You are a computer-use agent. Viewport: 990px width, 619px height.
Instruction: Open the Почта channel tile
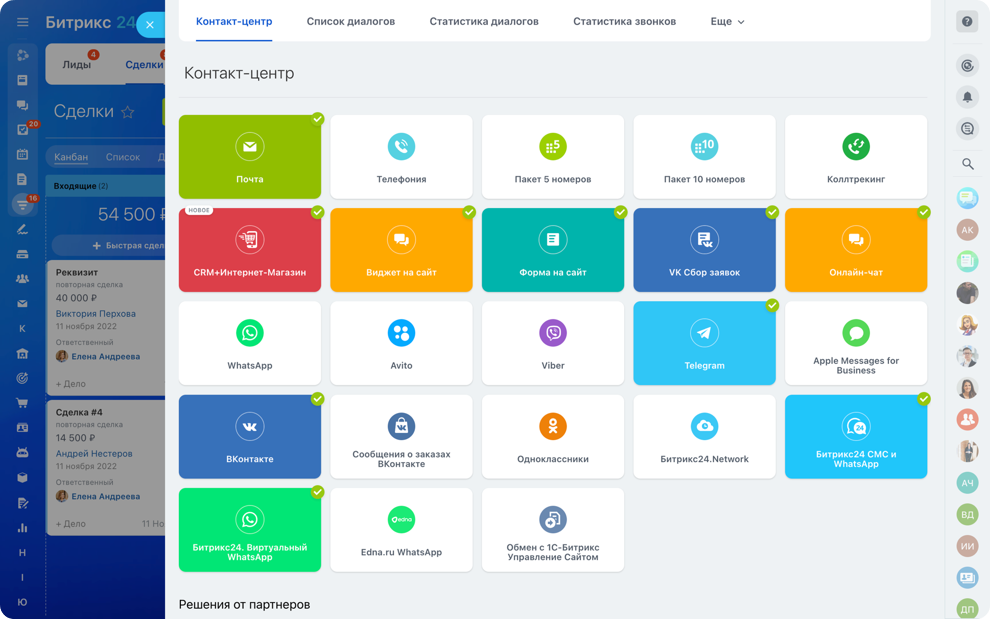249,157
